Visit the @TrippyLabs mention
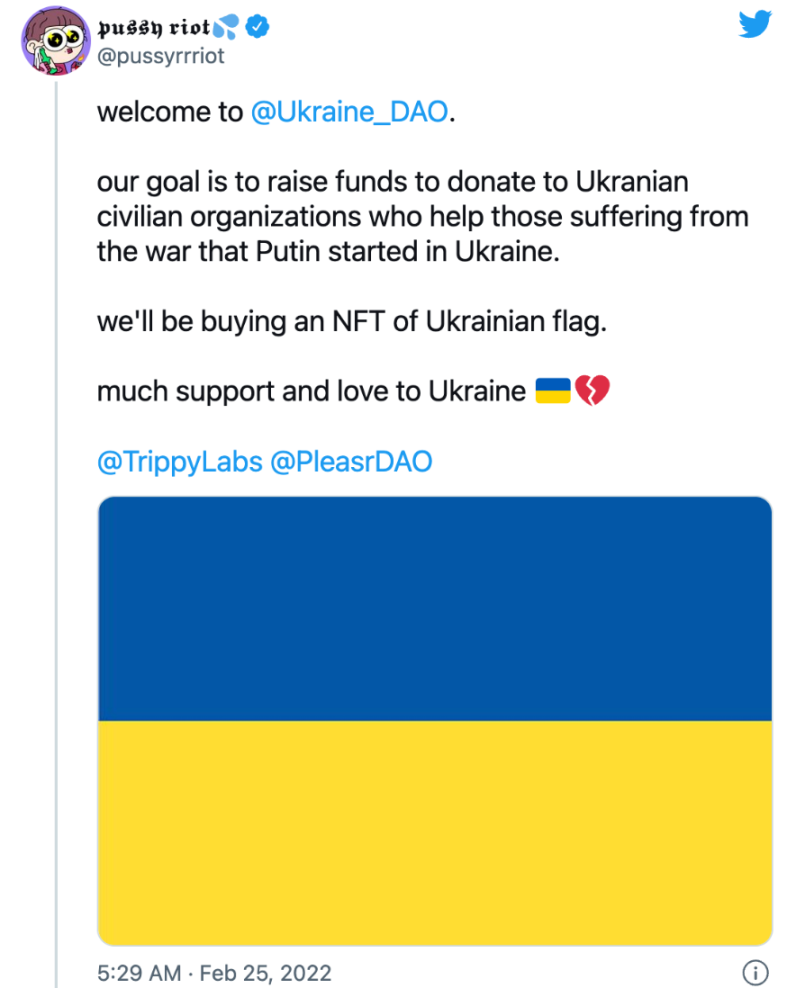 coord(179,462)
